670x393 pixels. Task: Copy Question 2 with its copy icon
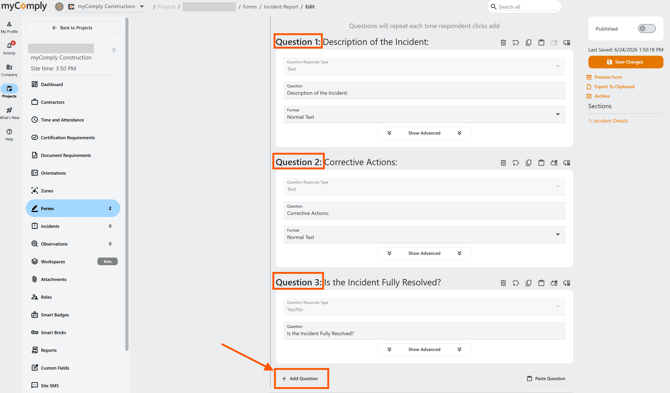529,163
